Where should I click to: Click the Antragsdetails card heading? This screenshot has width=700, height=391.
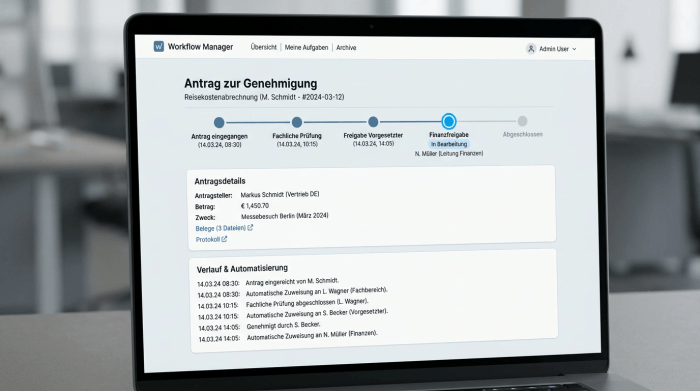pyautogui.click(x=220, y=181)
